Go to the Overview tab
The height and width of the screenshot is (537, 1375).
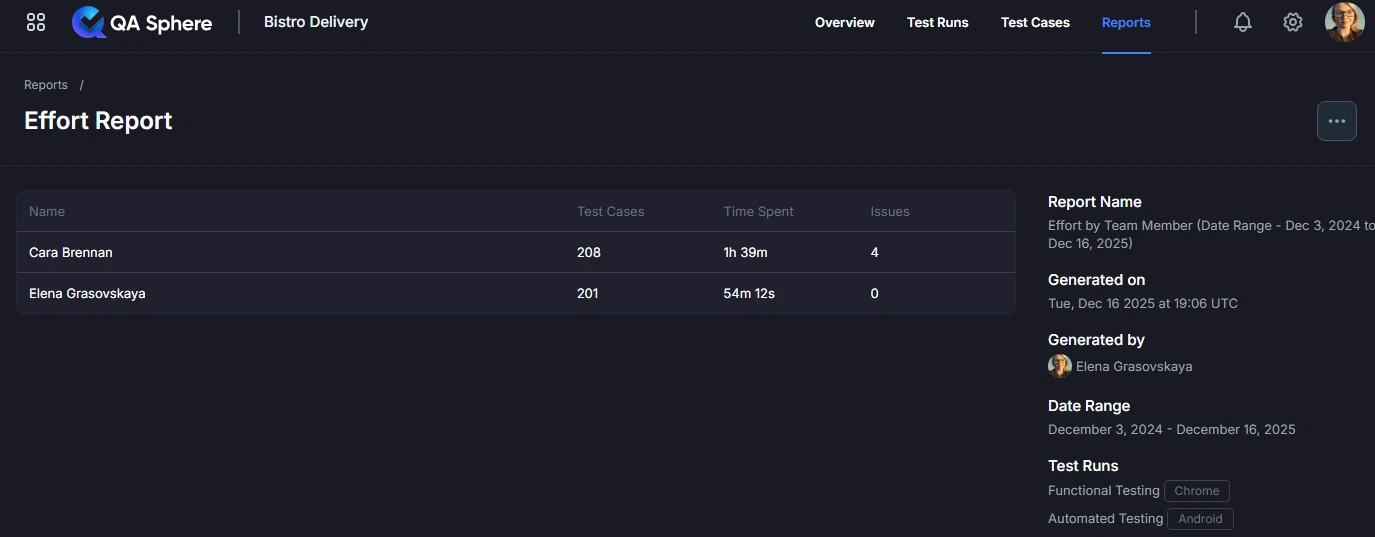coord(845,22)
